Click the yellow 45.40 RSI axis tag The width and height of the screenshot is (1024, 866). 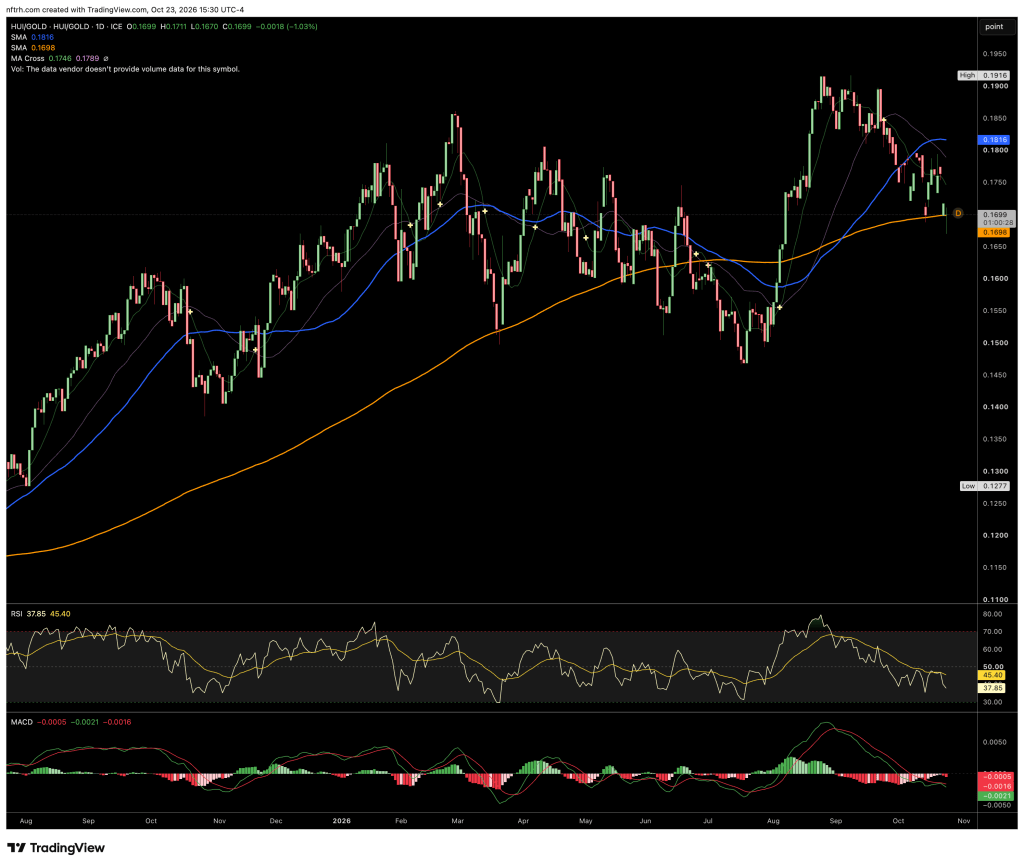[993, 675]
